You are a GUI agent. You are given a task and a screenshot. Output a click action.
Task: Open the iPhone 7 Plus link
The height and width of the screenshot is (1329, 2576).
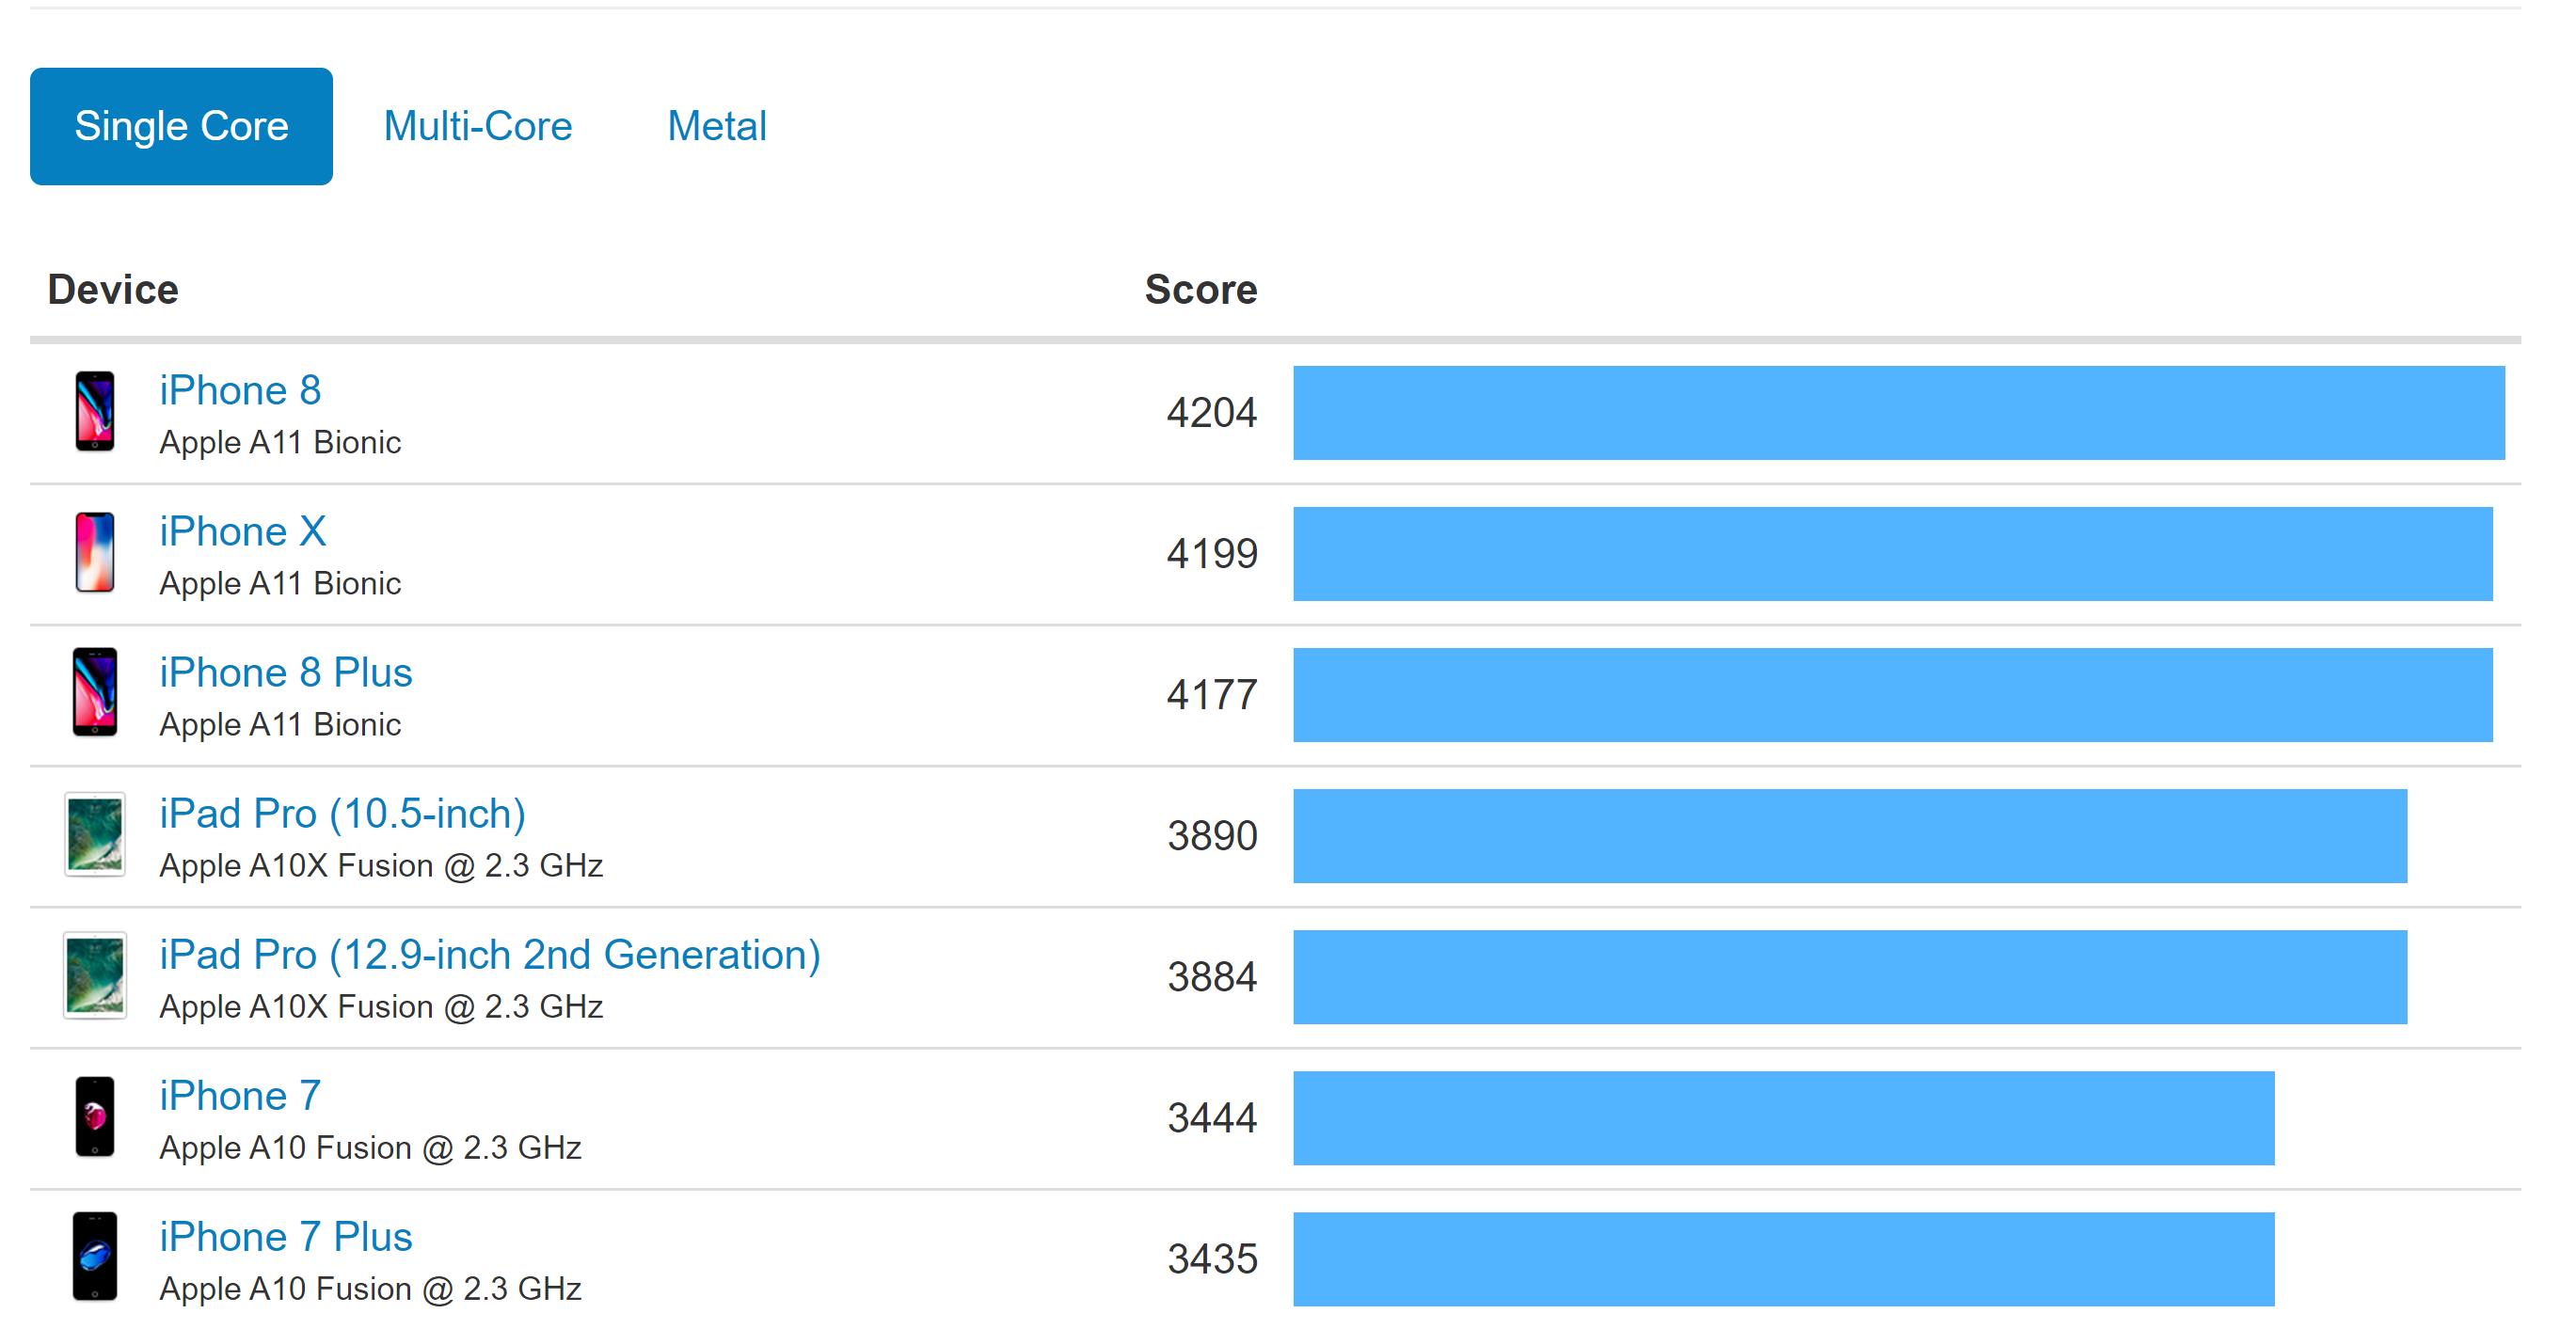click(x=286, y=1237)
